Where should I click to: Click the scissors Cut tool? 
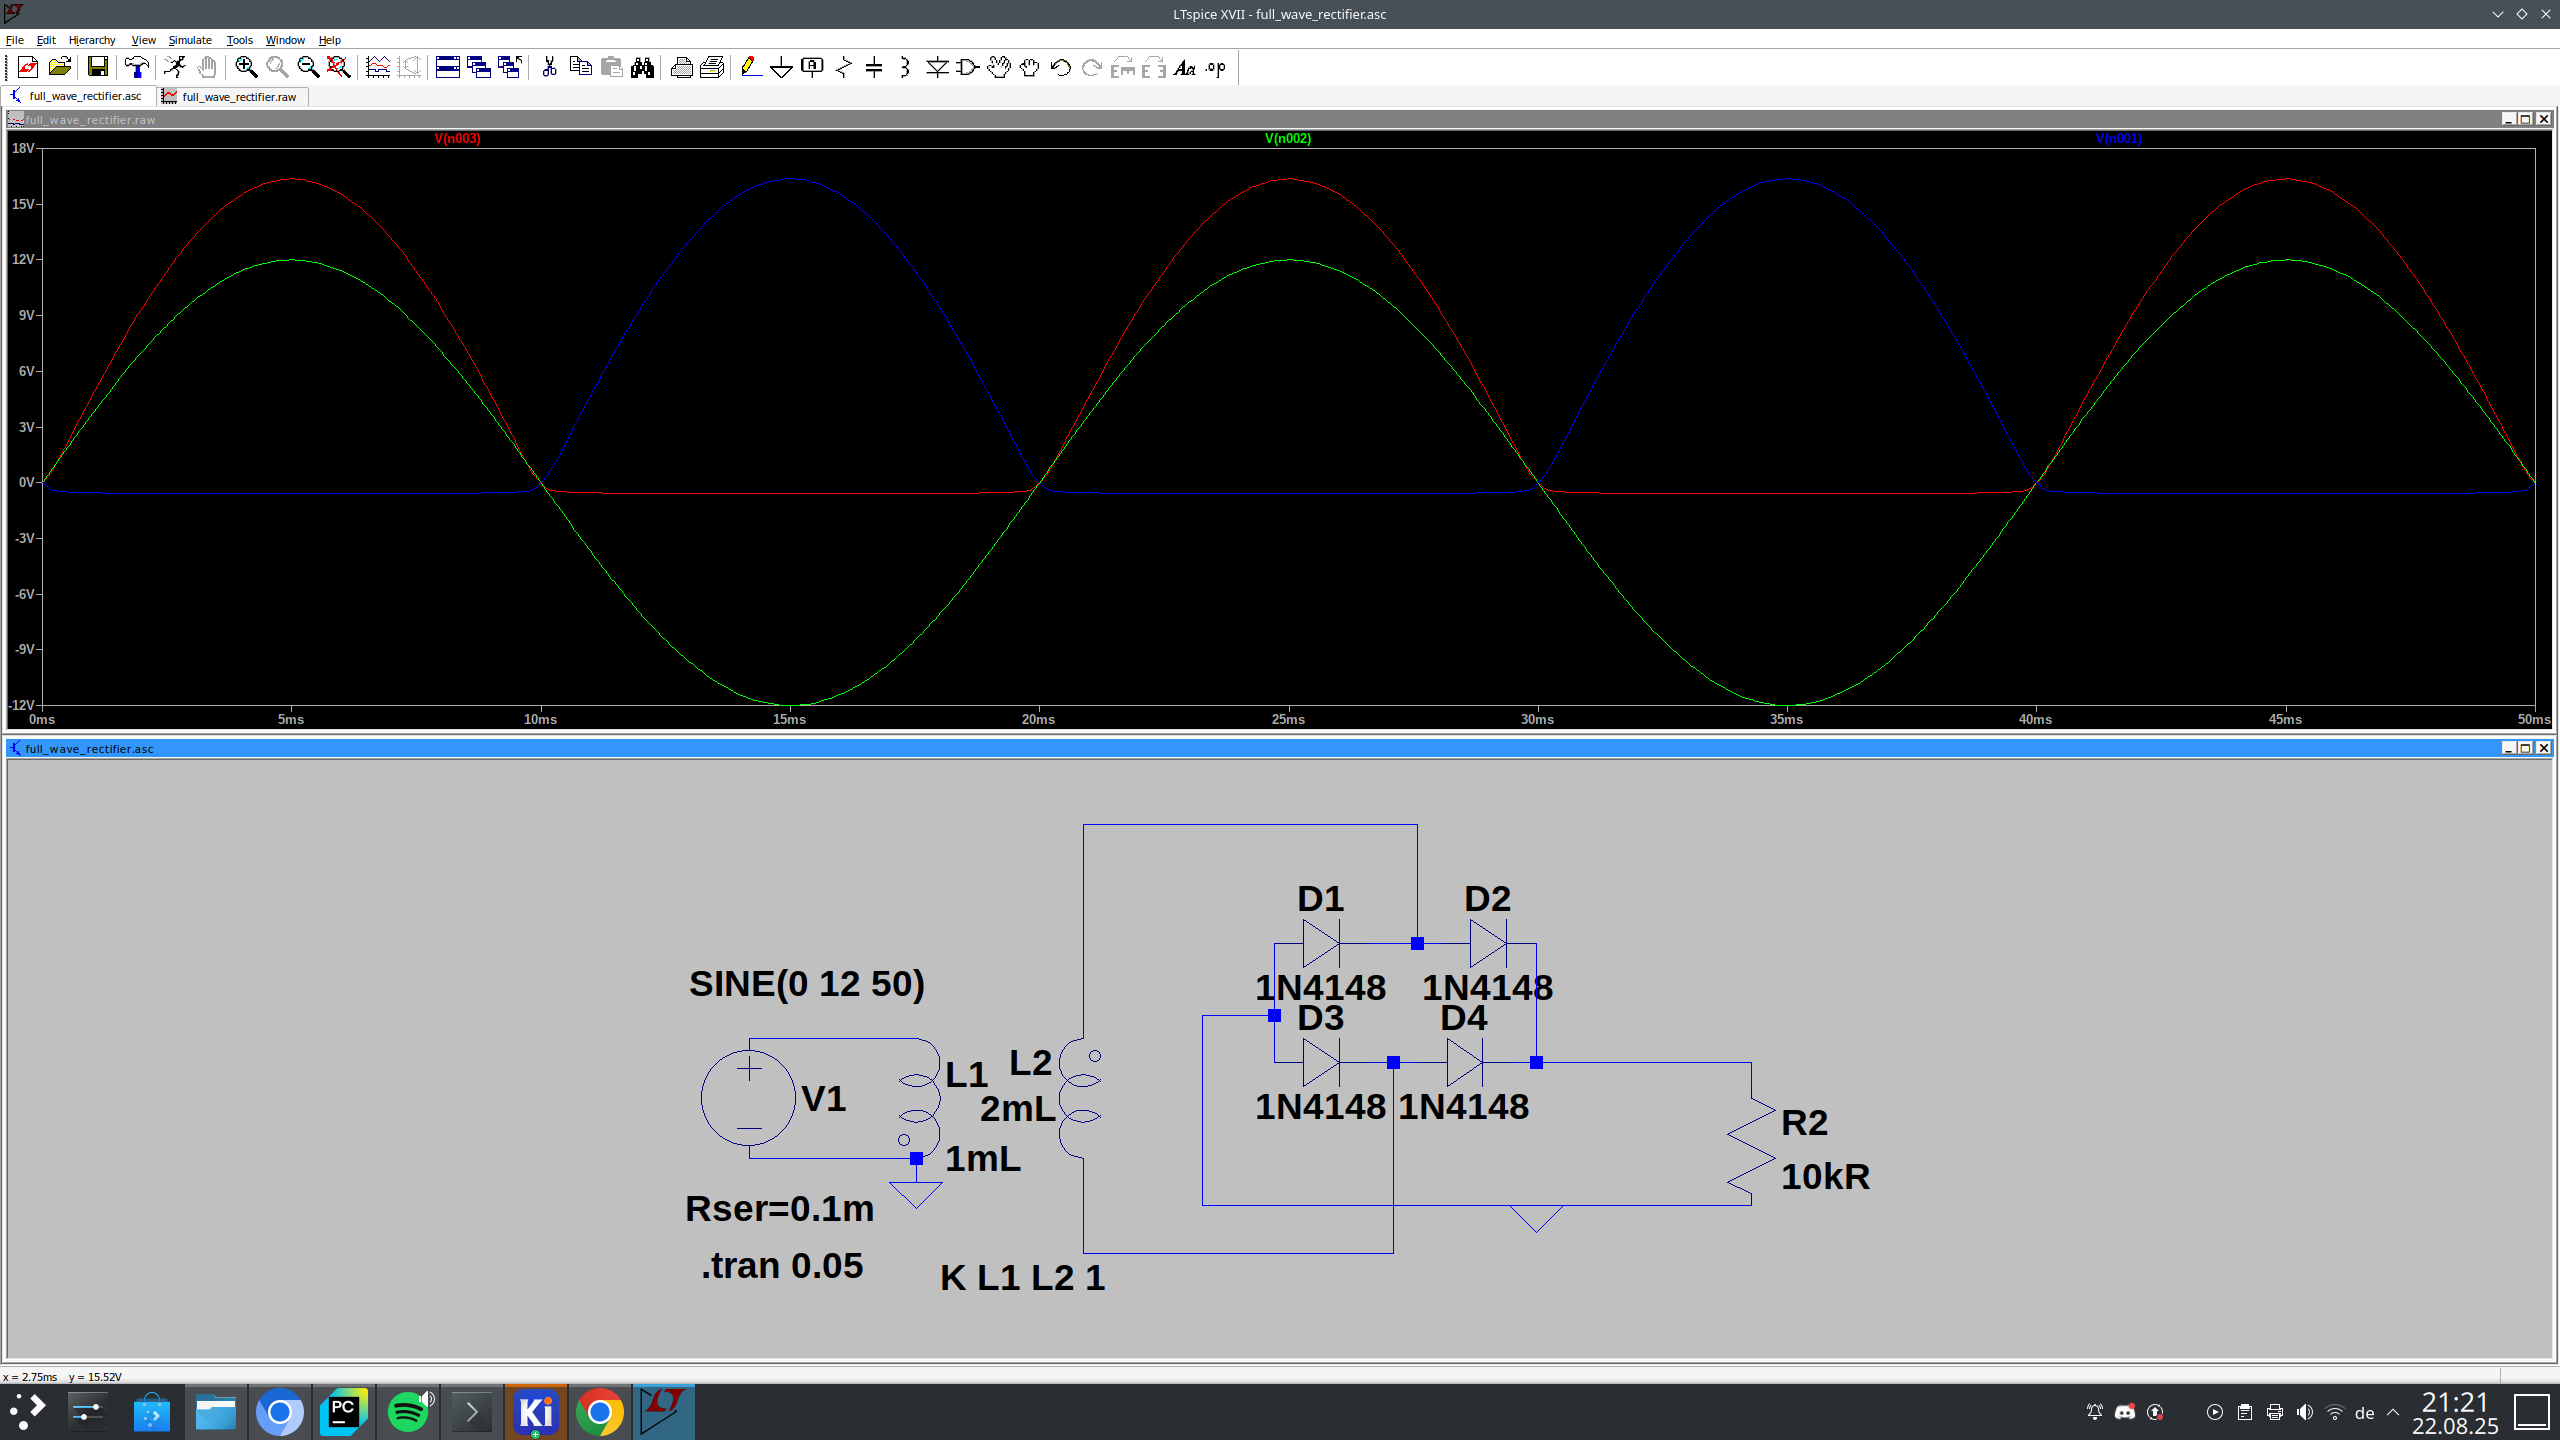click(549, 67)
